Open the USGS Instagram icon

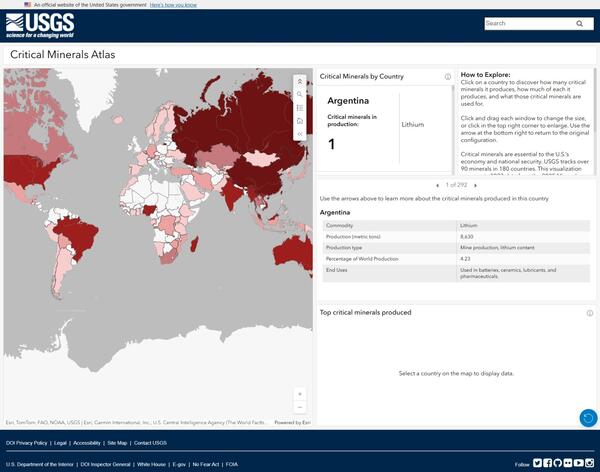point(589,463)
